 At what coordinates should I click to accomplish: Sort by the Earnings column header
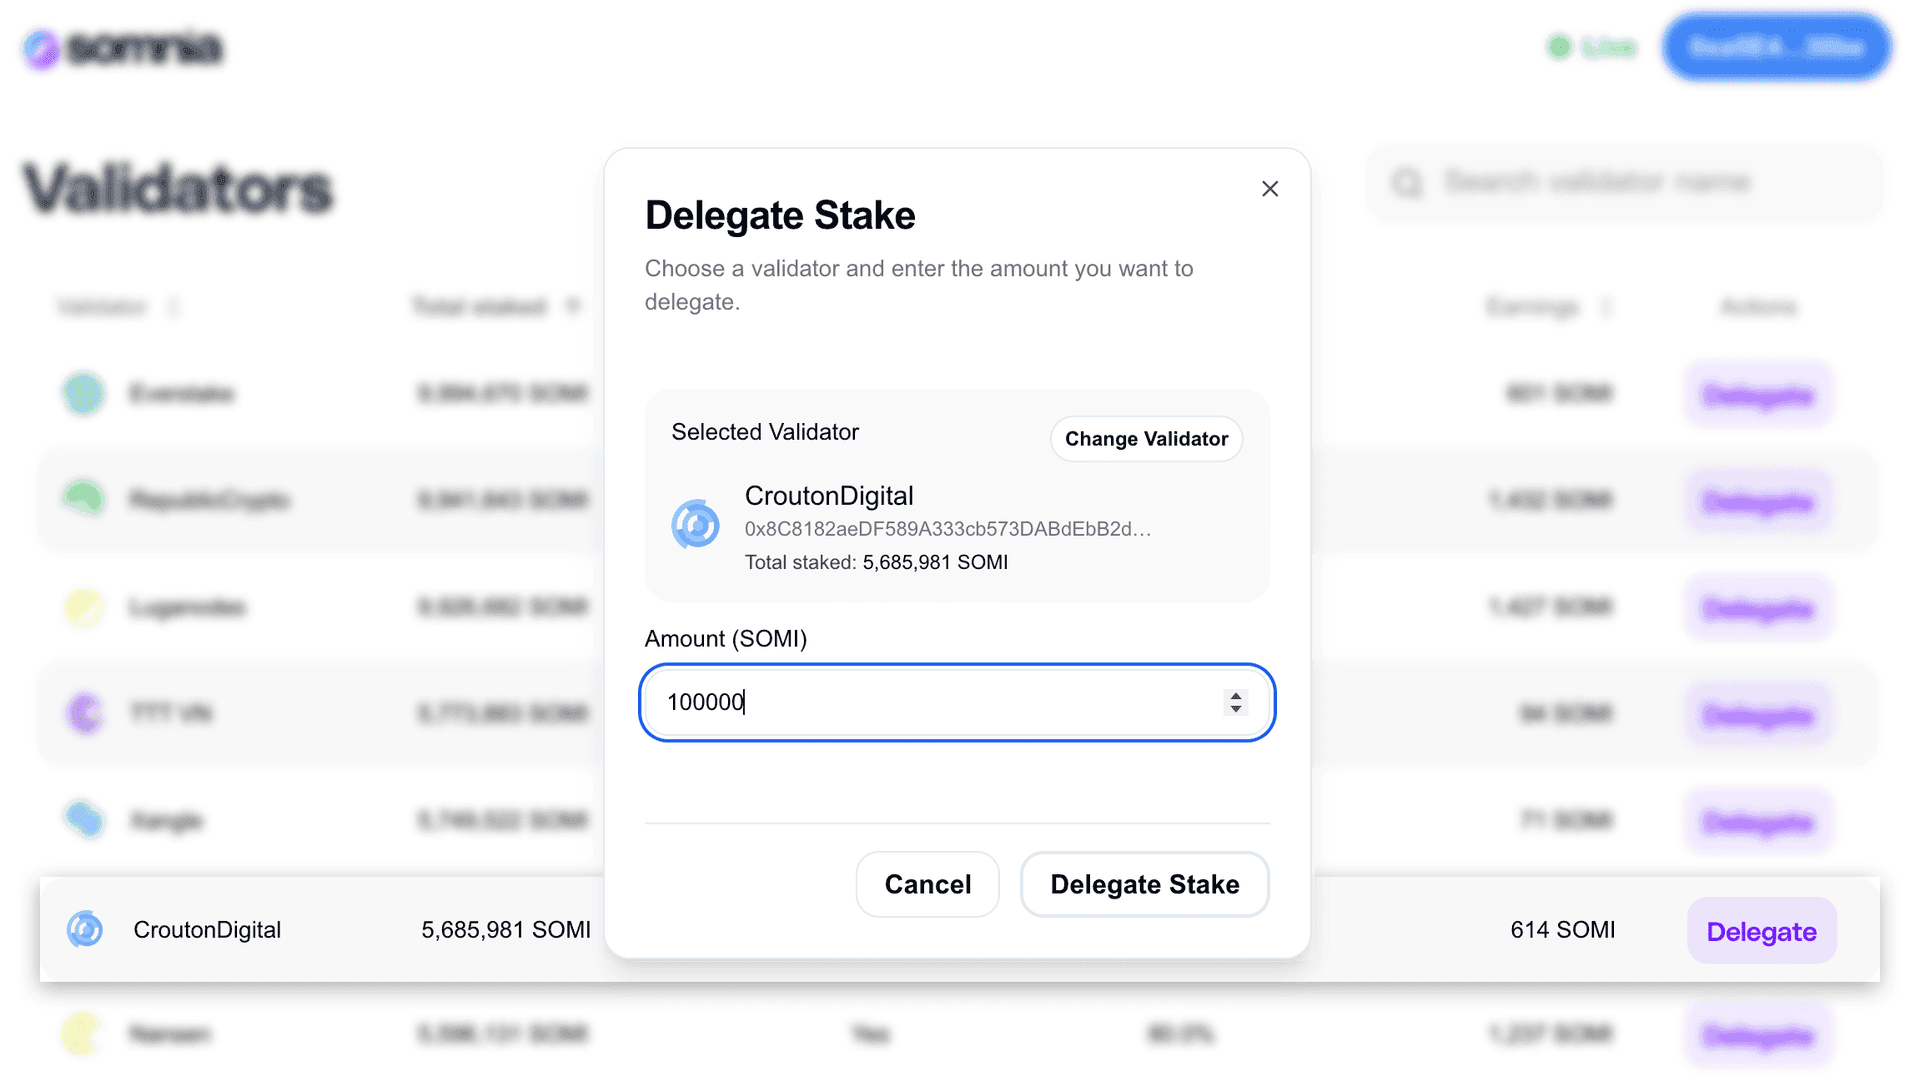1532,306
